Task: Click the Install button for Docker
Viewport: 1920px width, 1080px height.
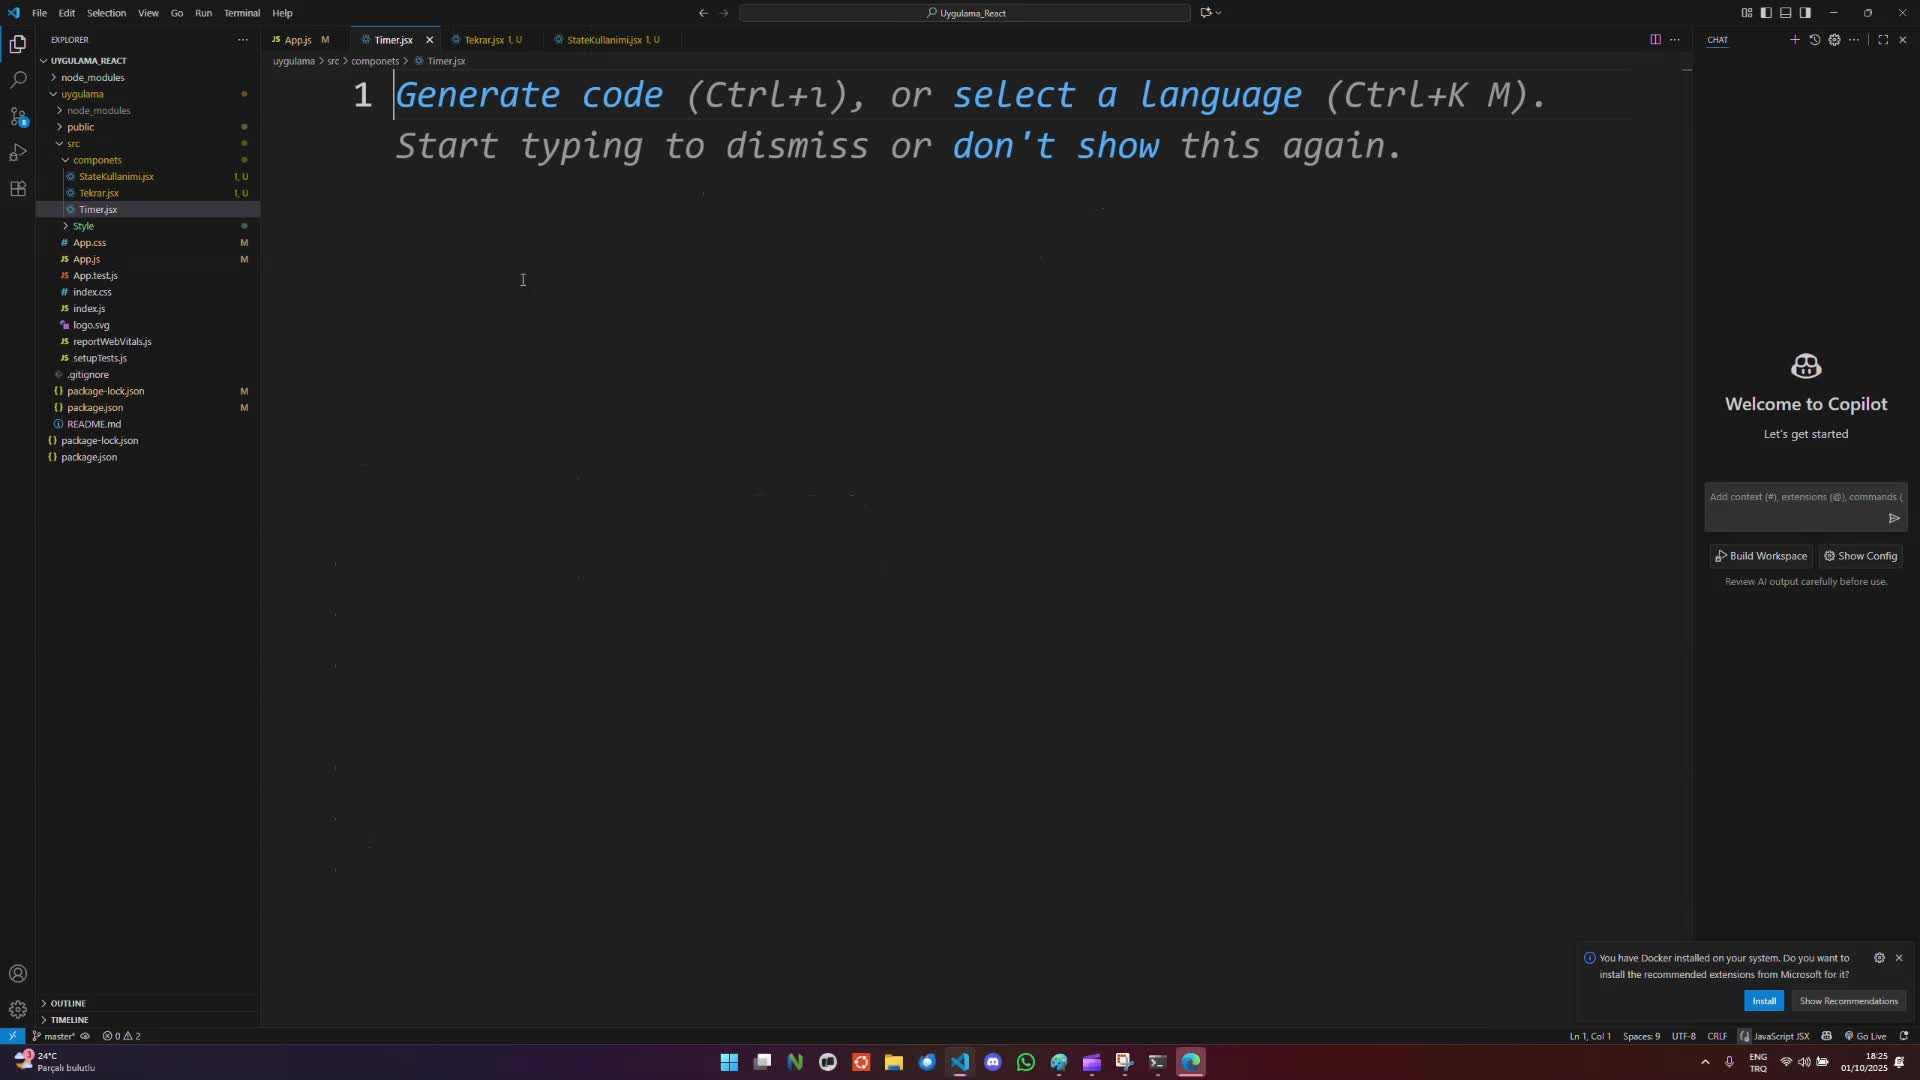Action: [x=1763, y=1001]
